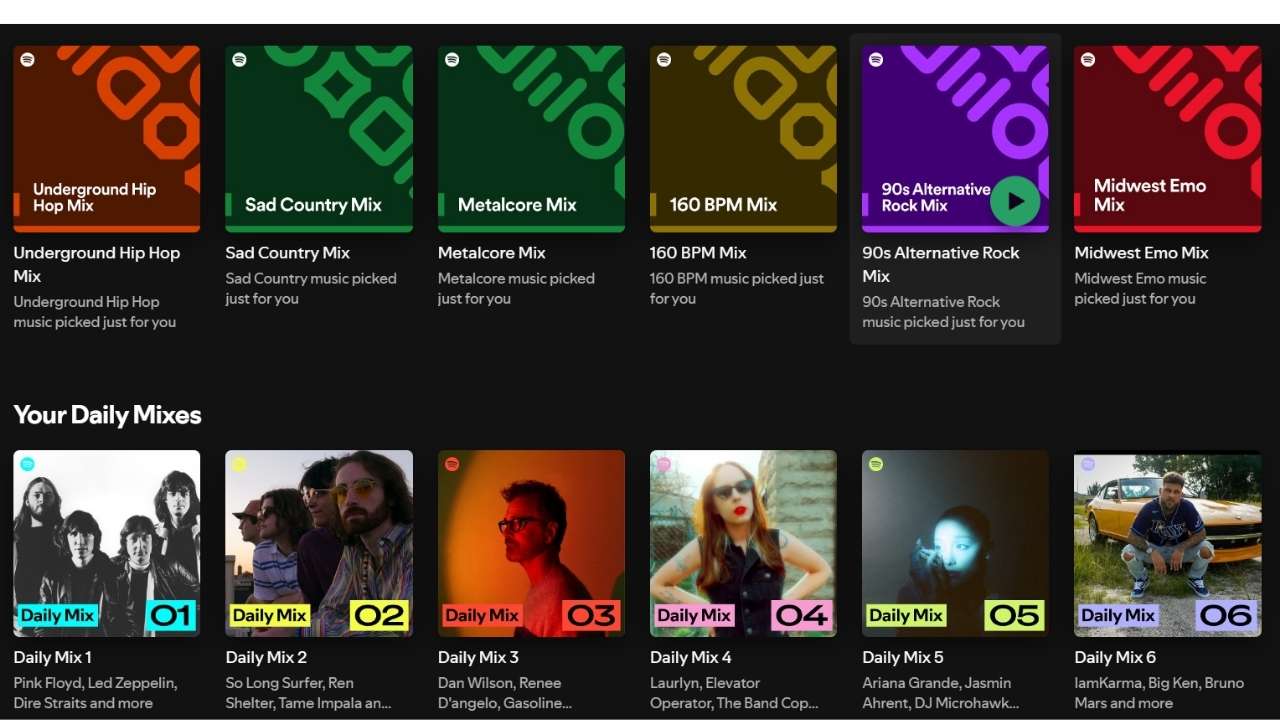Screen dimensions: 1280x720
Task: Click the Sad Country Mix title link
Action: (288, 253)
